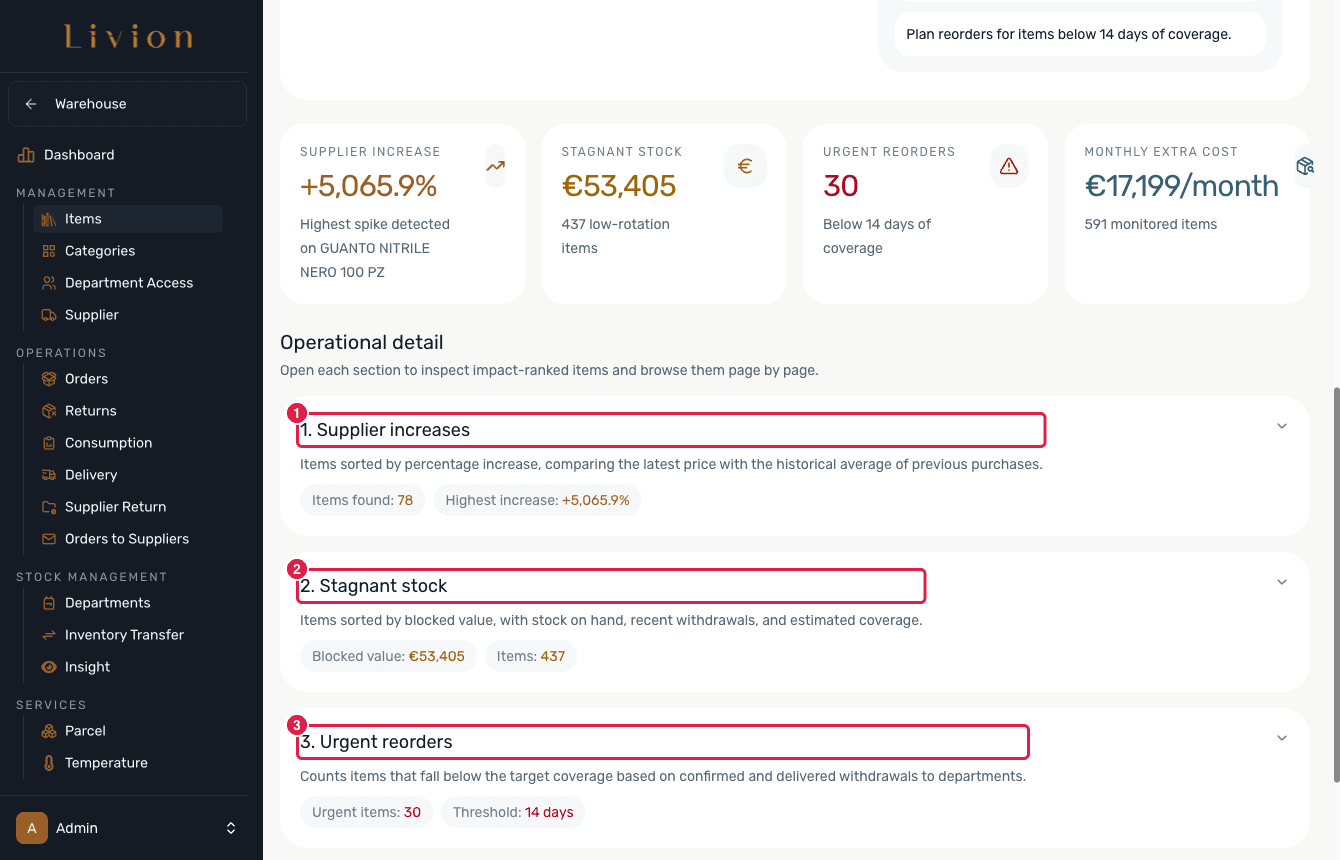Click the warning triangle on Urgent Reorders card
1340x860 pixels.
click(x=1008, y=166)
